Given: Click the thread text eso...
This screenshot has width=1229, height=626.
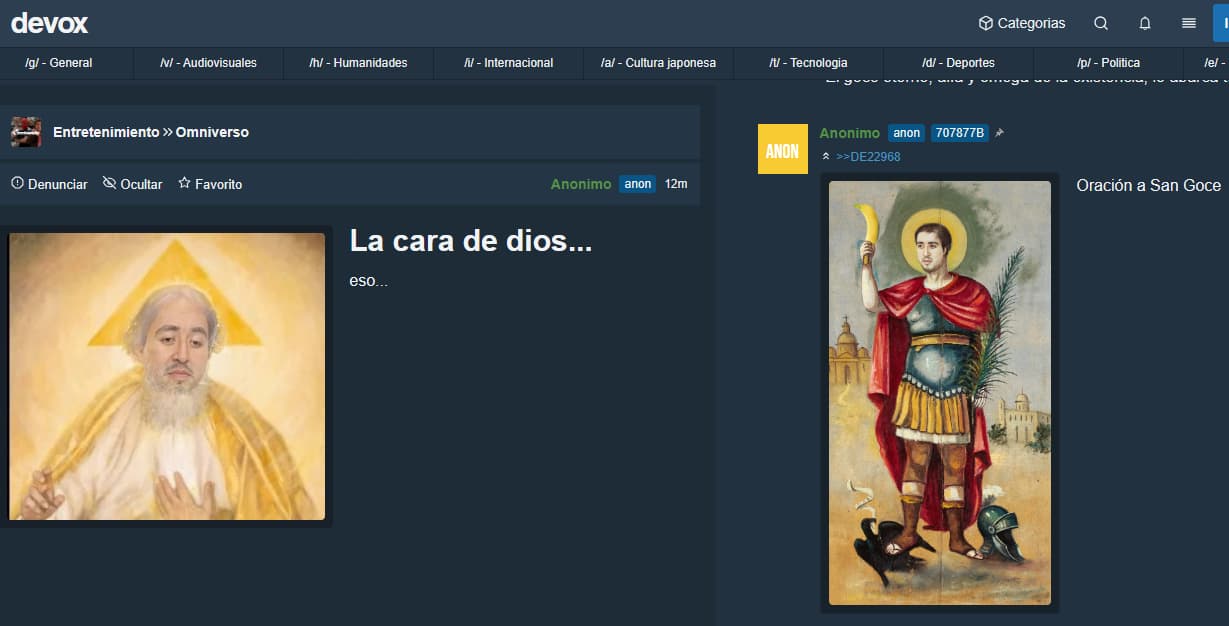Looking at the screenshot, I should pos(368,281).
